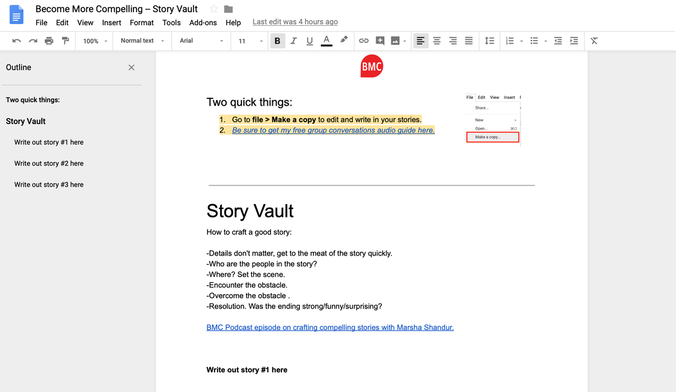Go to Write out story #2 outline item
Viewport: 676px width, 392px height.
point(49,163)
